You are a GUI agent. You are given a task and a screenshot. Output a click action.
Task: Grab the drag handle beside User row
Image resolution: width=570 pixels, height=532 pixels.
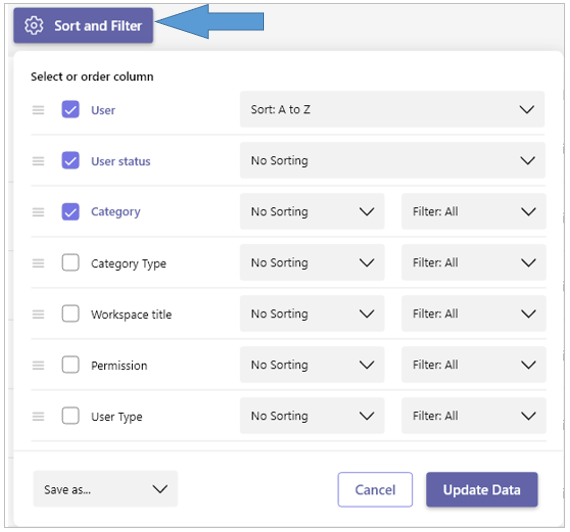click(x=38, y=110)
